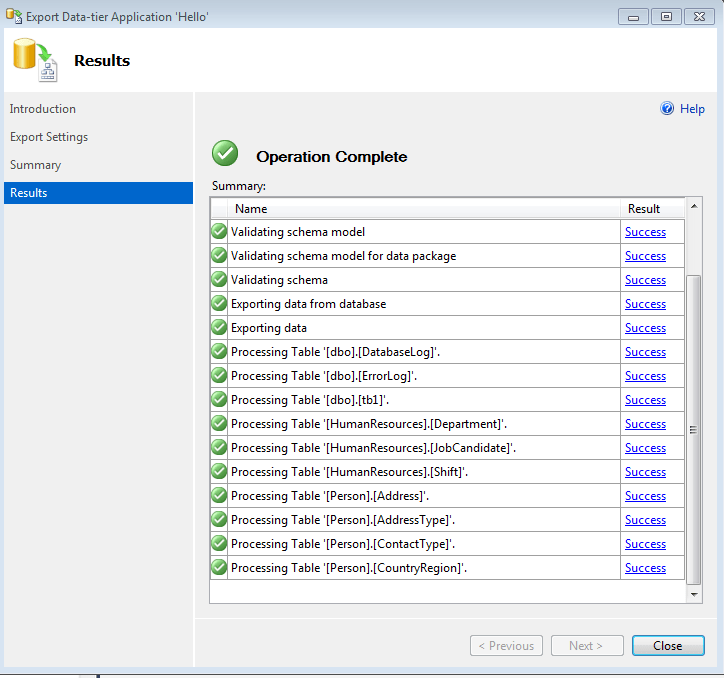Click the database export icon in header
Viewport: 724px width, 678px height.
click(x=36, y=60)
